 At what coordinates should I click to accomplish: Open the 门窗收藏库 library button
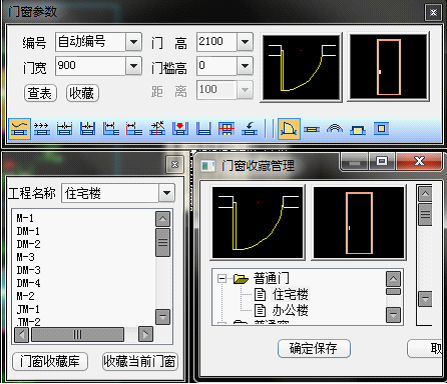[x=50, y=361]
